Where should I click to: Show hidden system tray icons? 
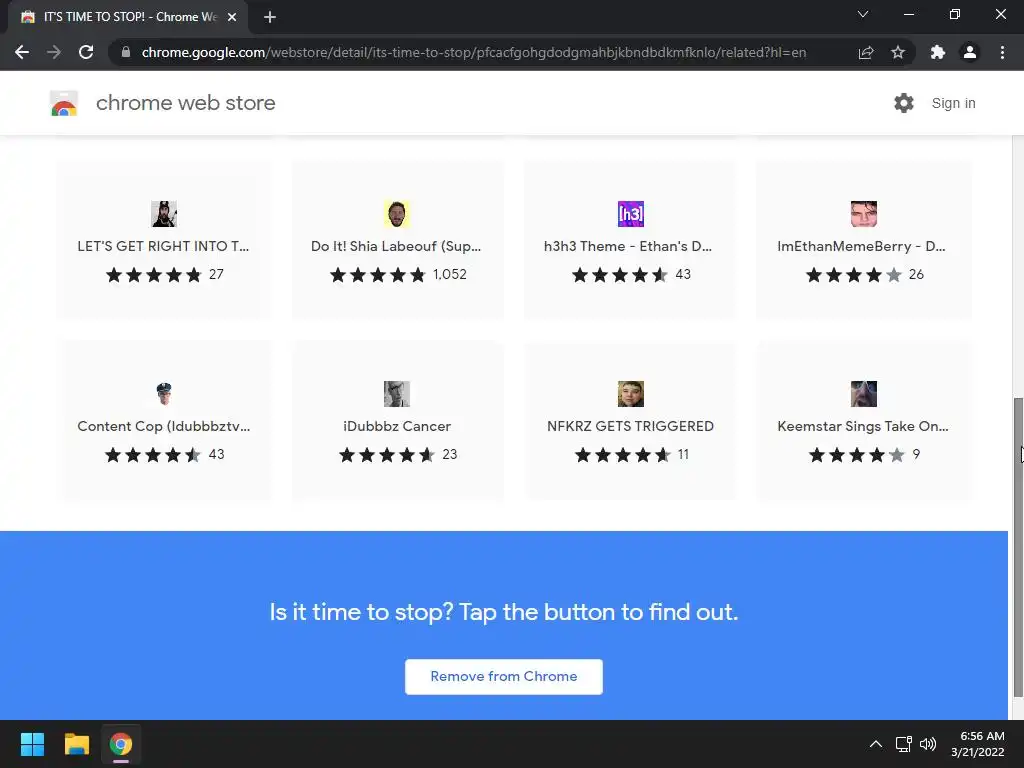(876, 744)
